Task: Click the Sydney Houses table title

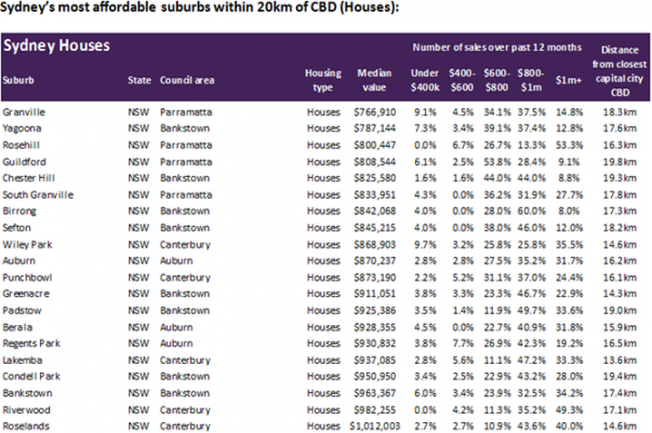Action: tap(57, 45)
